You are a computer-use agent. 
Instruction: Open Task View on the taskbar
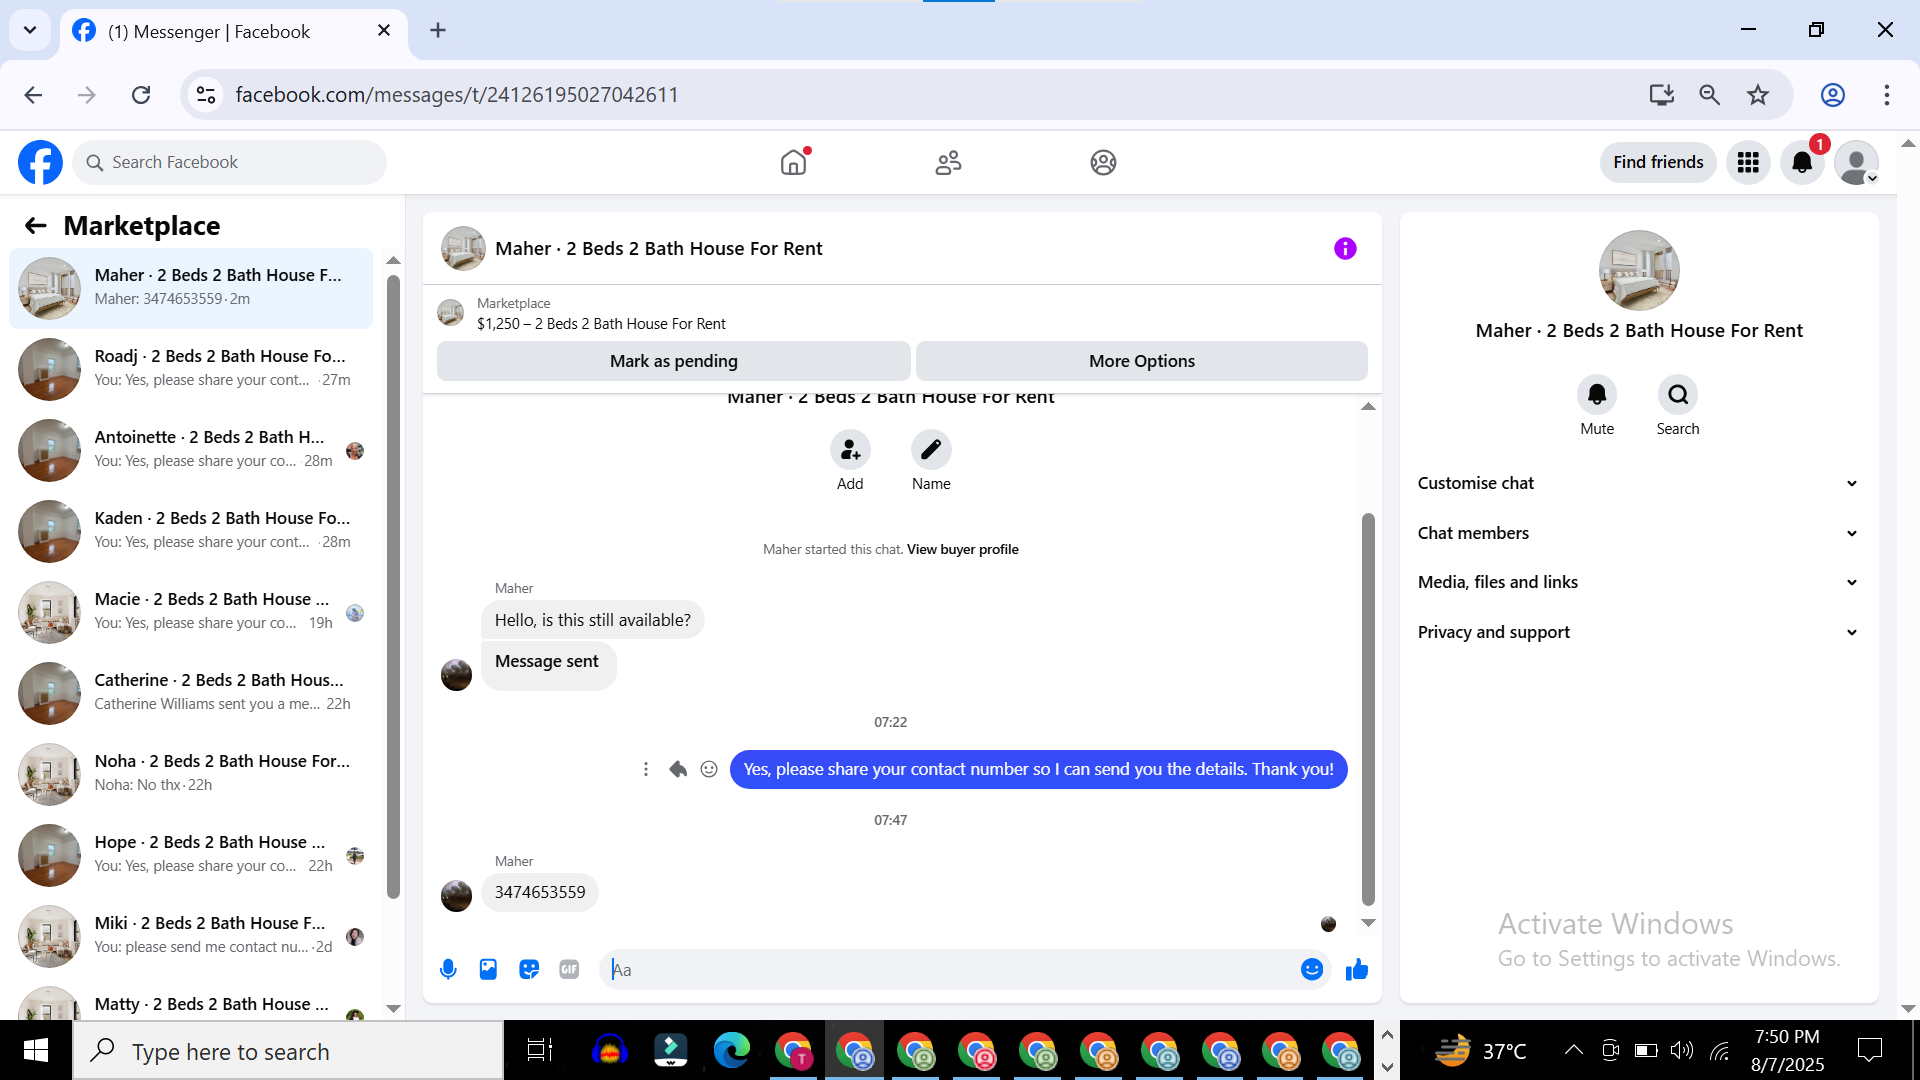pos(540,1050)
